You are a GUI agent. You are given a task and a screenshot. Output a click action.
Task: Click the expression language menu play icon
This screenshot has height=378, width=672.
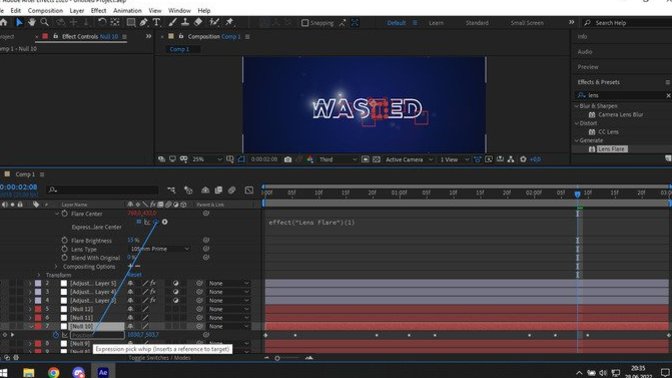click(165, 222)
